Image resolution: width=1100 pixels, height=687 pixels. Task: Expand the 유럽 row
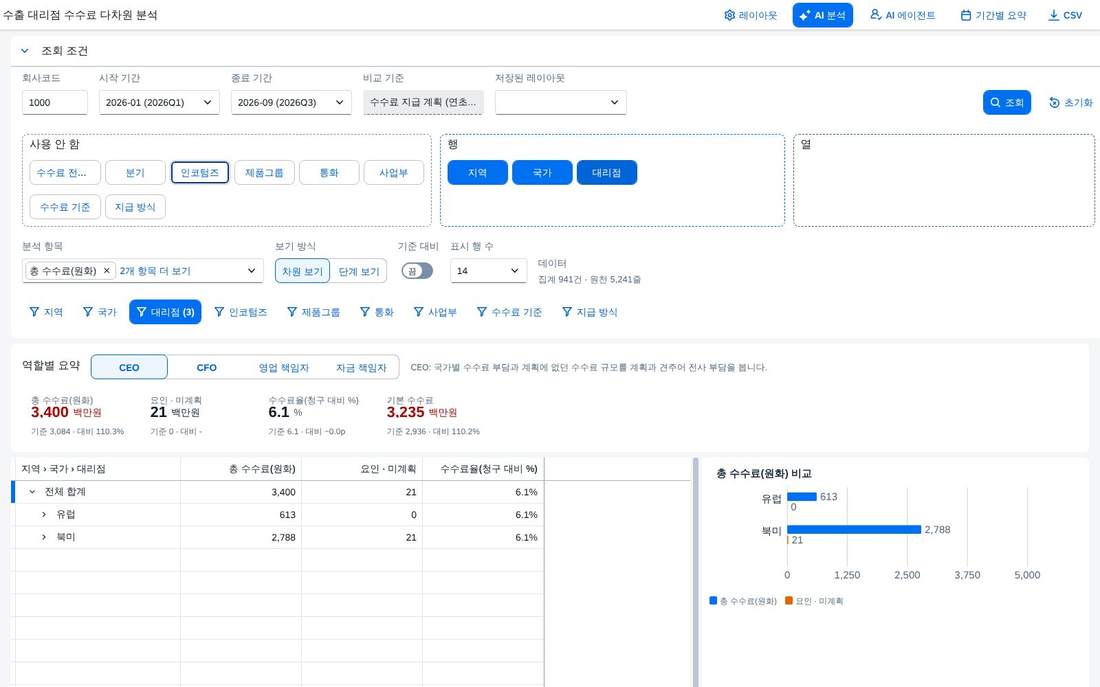coord(43,514)
